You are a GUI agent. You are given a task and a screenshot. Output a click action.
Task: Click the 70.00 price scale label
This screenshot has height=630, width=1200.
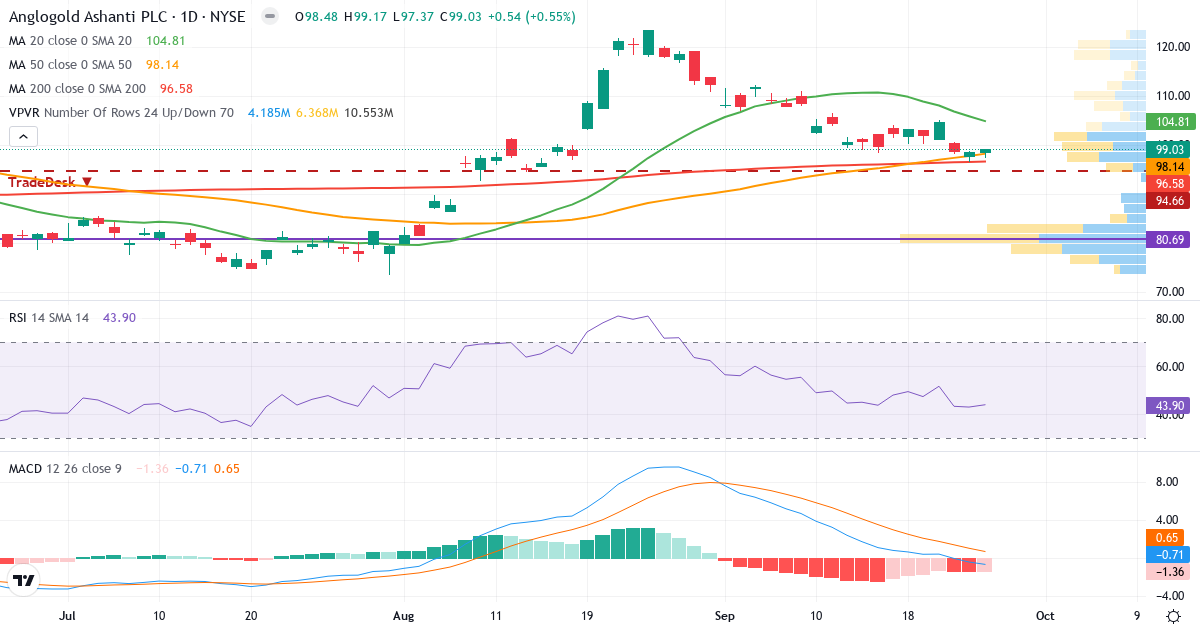1171,292
